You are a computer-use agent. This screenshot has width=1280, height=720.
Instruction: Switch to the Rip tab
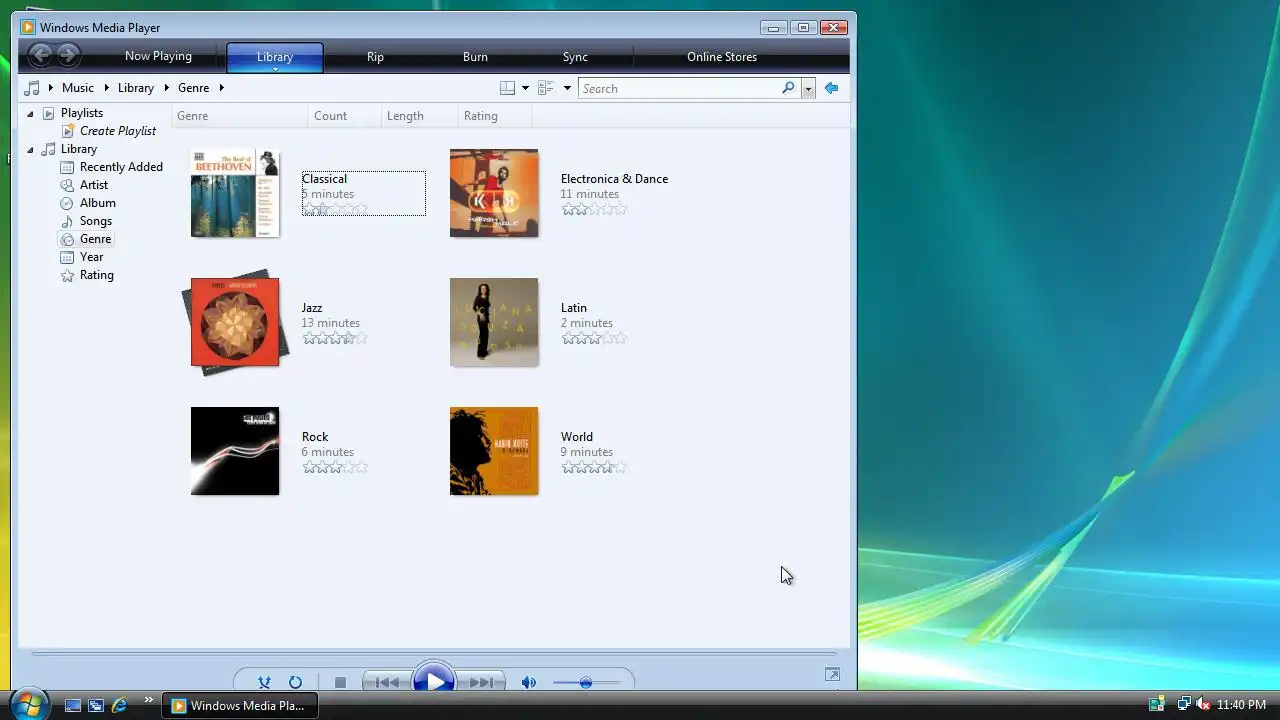click(x=375, y=57)
